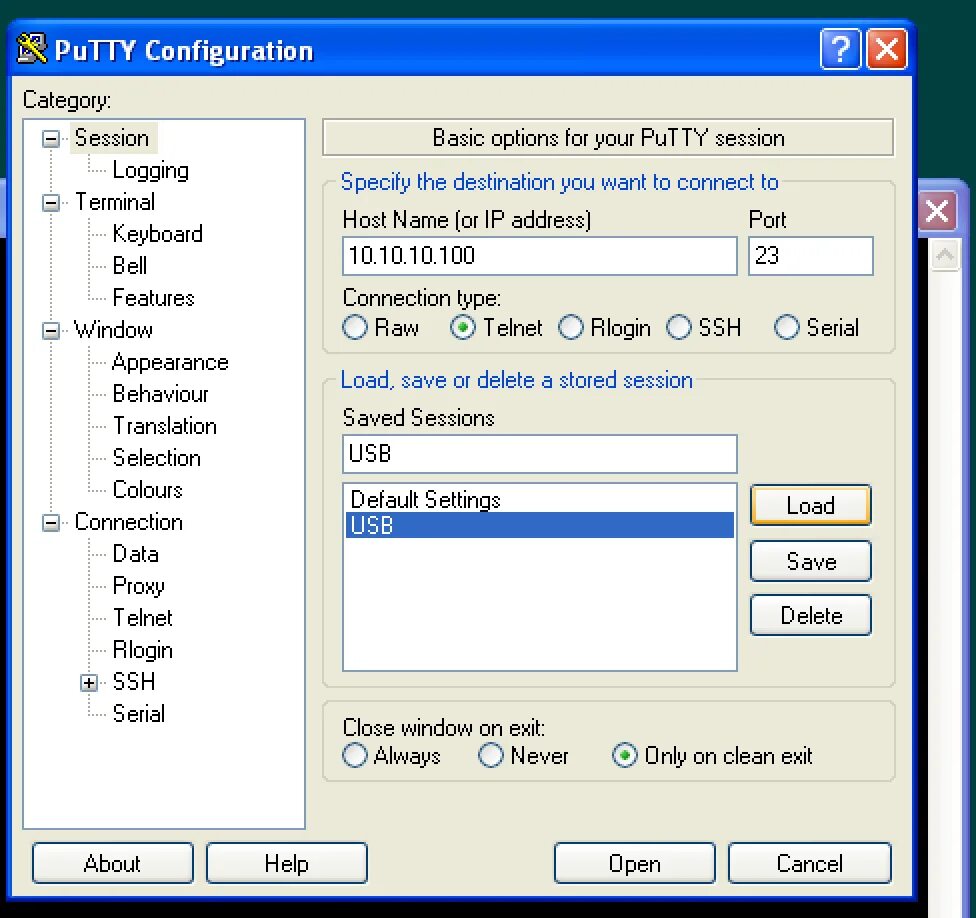
Task: Click the Saved Sessions name field
Action: pos(540,454)
